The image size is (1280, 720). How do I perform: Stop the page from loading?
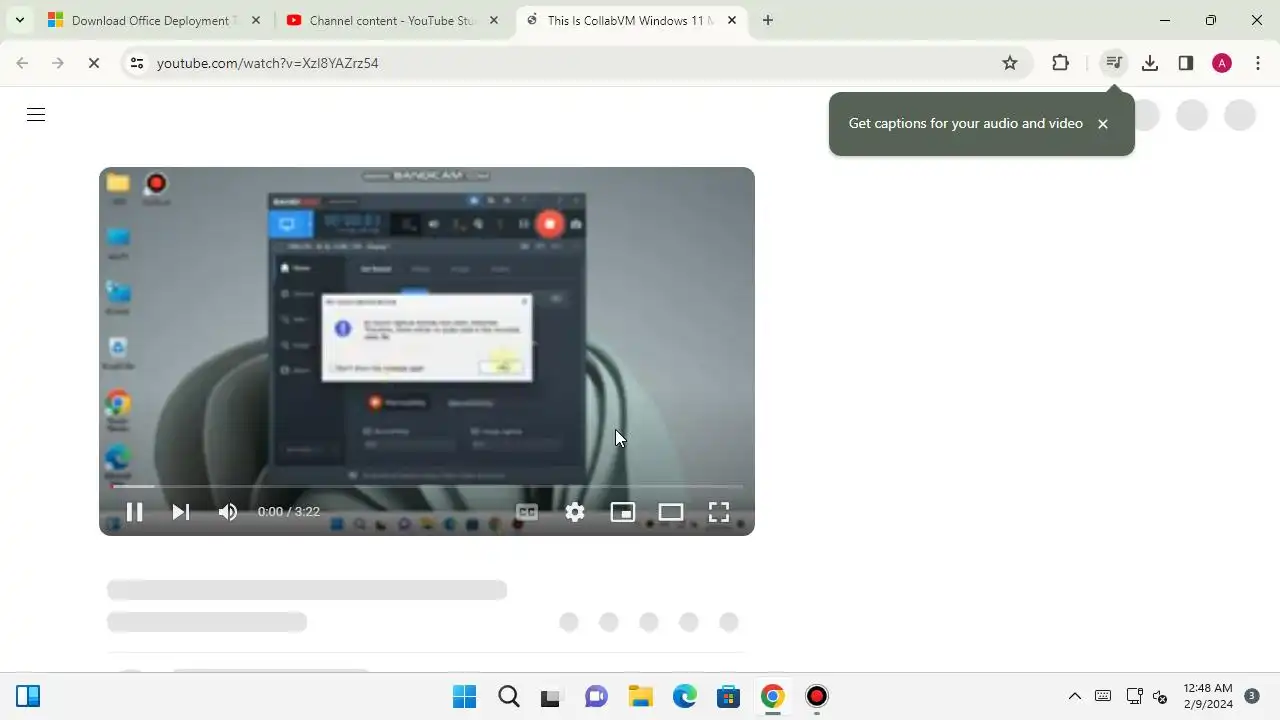[x=94, y=63]
